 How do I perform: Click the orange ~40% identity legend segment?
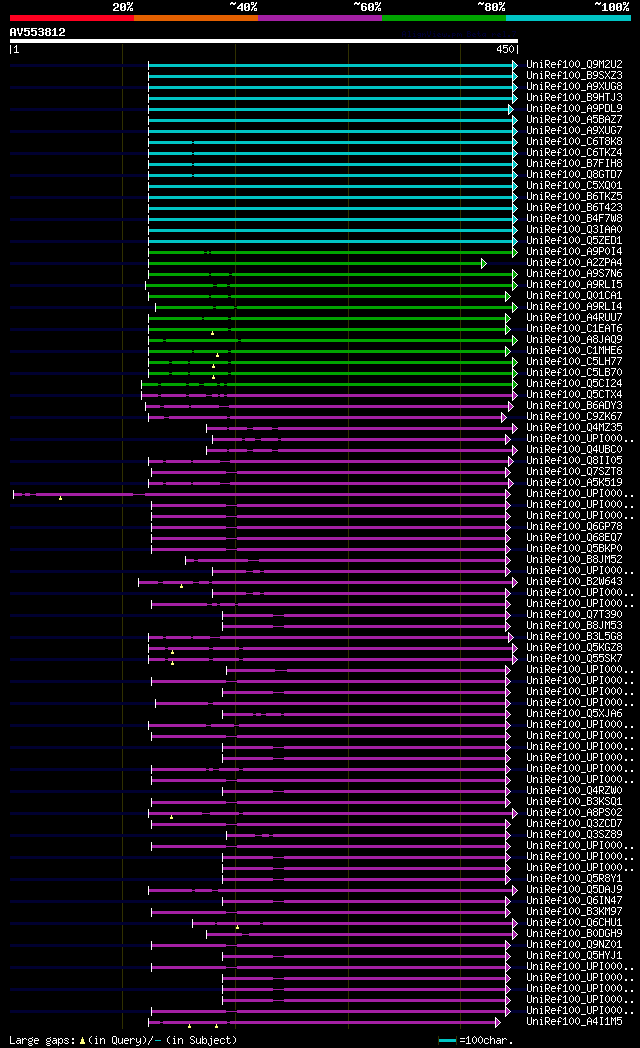click(x=196, y=18)
